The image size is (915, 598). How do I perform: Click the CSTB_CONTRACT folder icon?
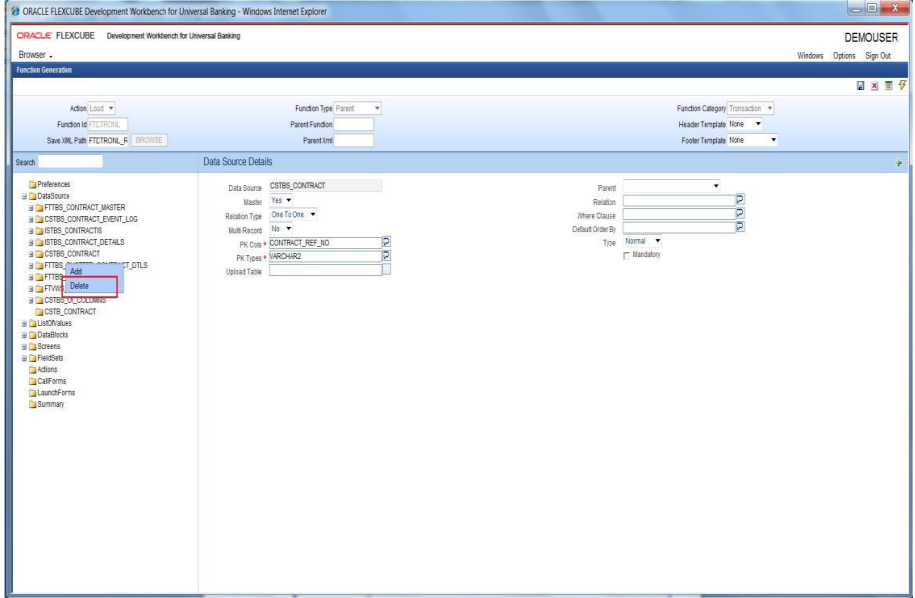tap(40, 312)
